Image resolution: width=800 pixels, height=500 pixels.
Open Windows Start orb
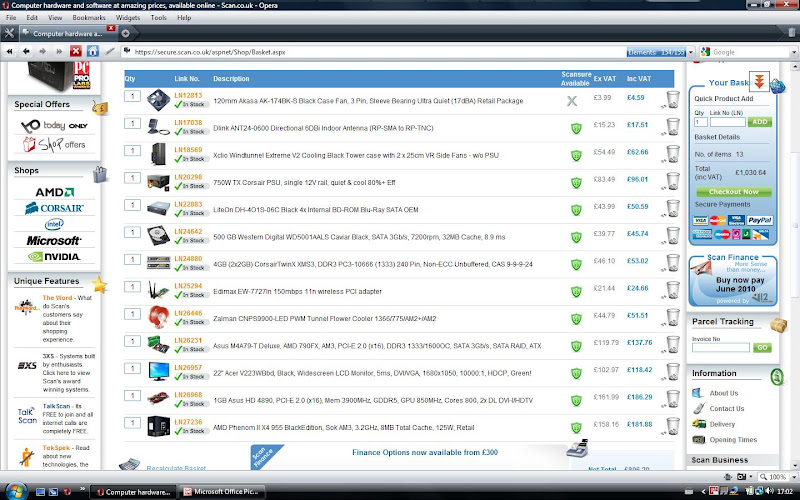point(15,491)
